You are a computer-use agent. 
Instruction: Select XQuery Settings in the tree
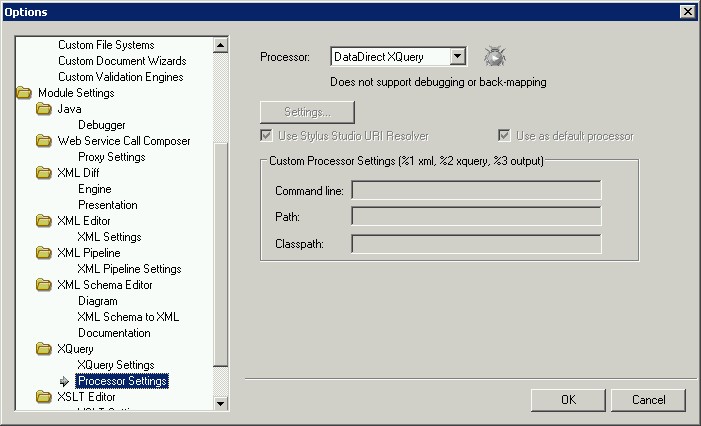pyautogui.click(x=115, y=365)
